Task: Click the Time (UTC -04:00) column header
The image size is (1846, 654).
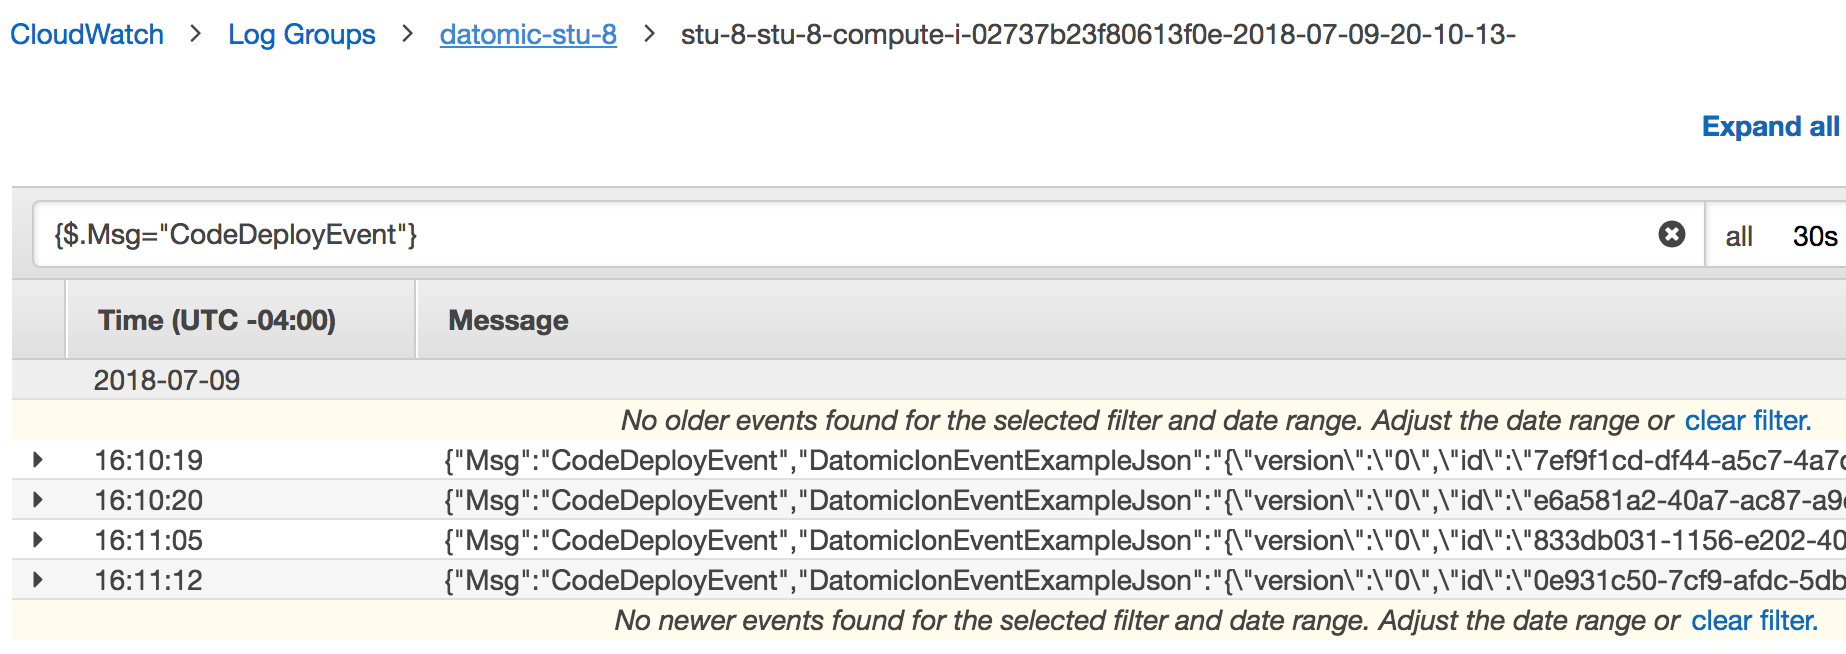Action: [x=217, y=320]
